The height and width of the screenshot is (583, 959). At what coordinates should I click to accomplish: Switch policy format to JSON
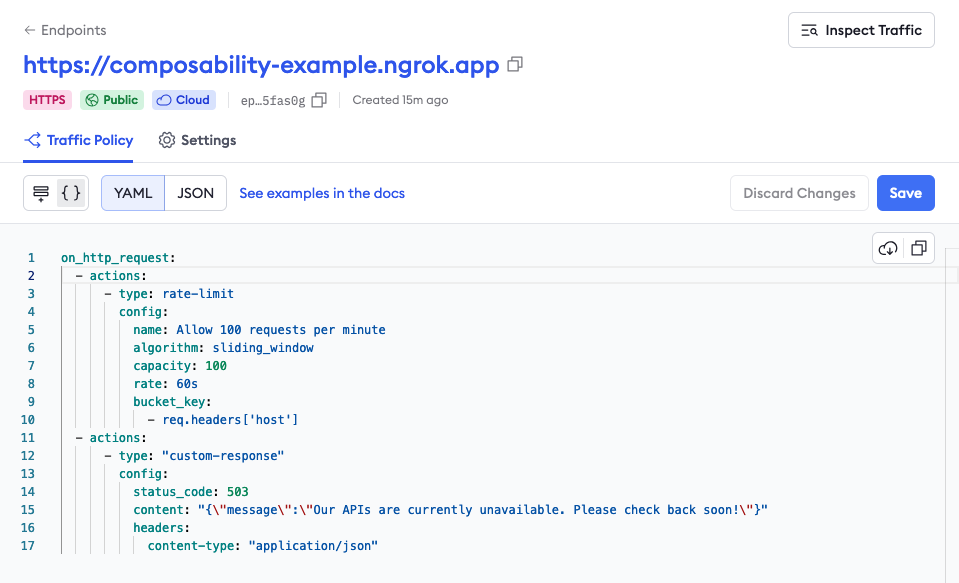tap(196, 193)
